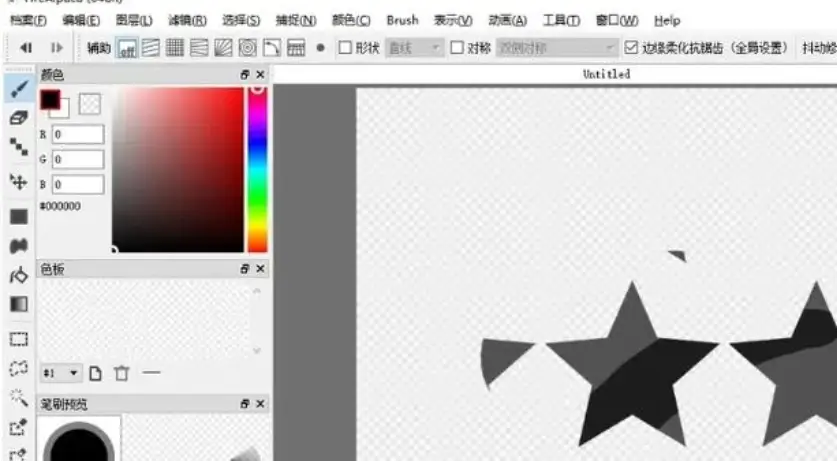The height and width of the screenshot is (461, 837).
Task: Toggle 边缘柔化抗锯齿 anti-aliasing checkbox
Action: [631, 47]
